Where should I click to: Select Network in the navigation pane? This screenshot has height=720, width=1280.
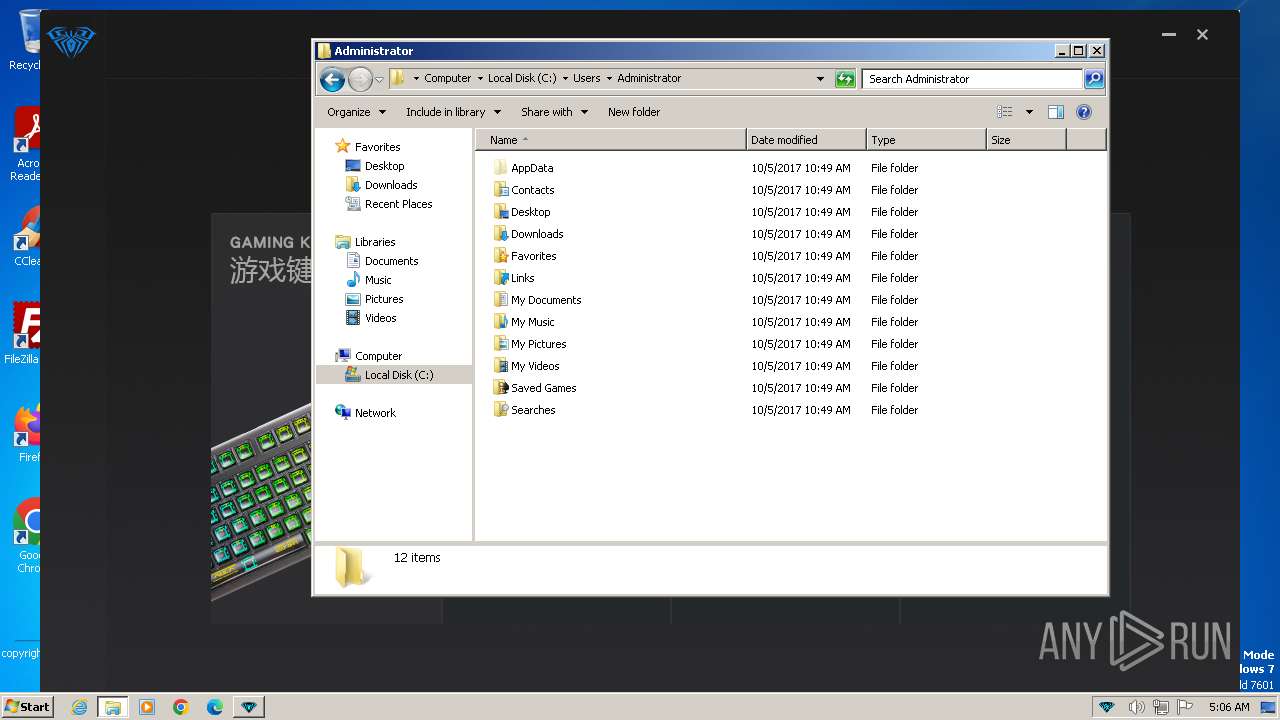366,413
